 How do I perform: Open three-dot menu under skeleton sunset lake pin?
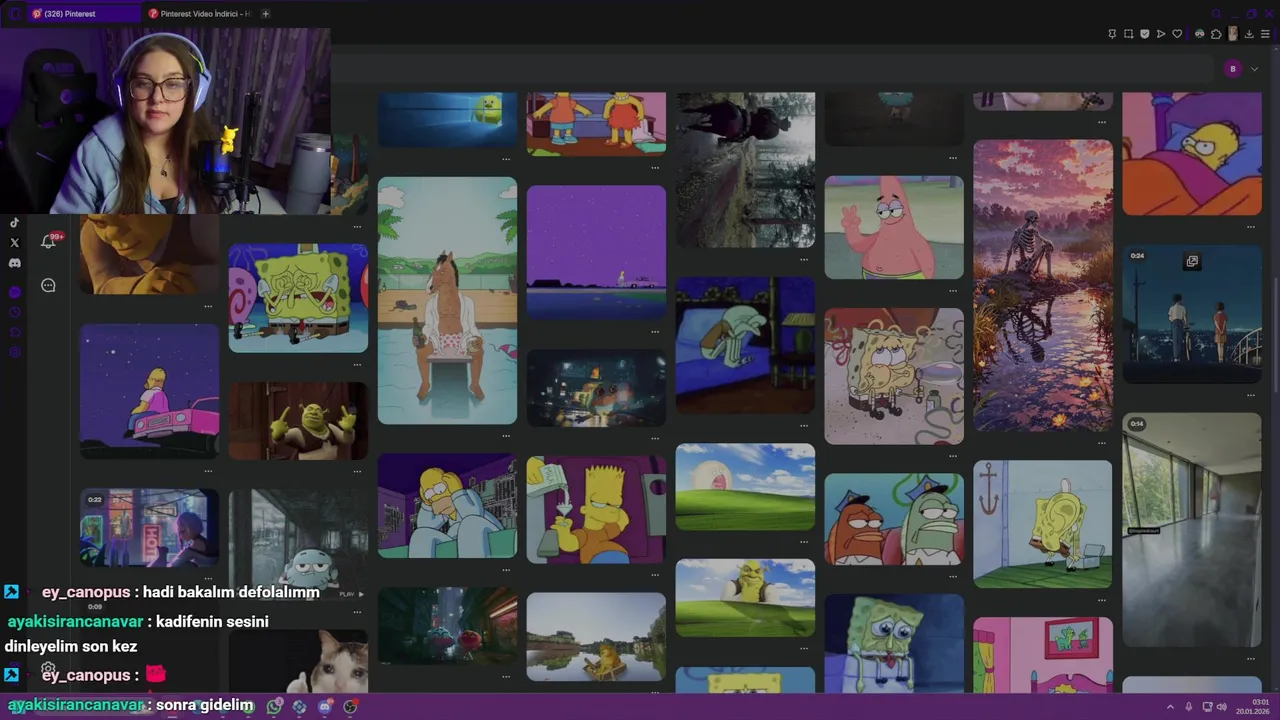click(x=1102, y=442)
